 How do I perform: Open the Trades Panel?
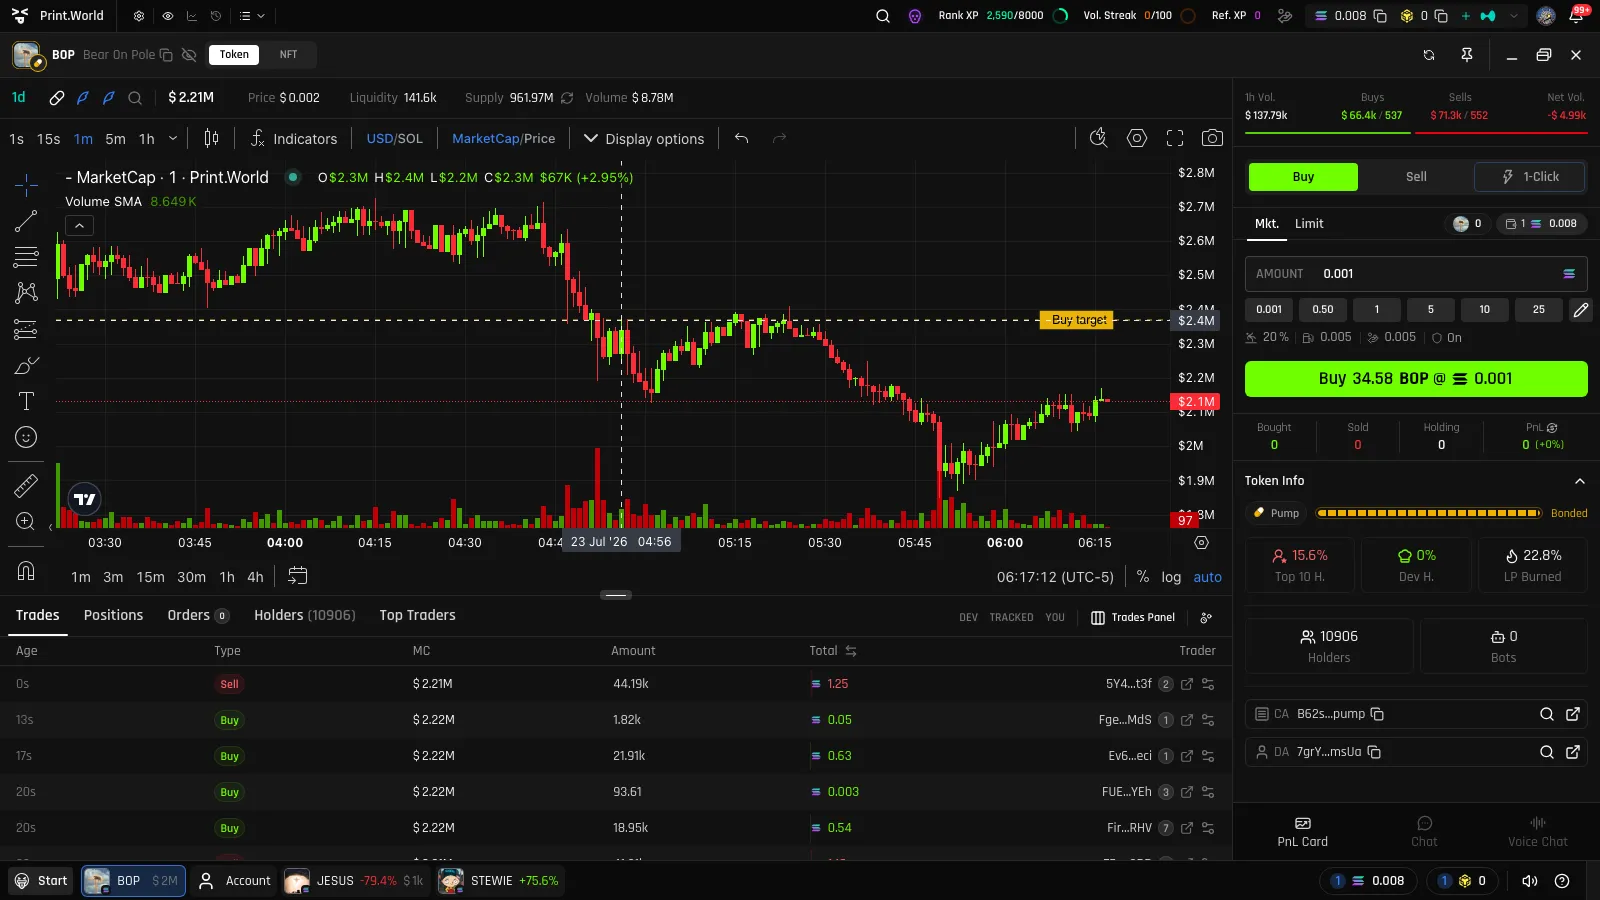click(1133, 617)
